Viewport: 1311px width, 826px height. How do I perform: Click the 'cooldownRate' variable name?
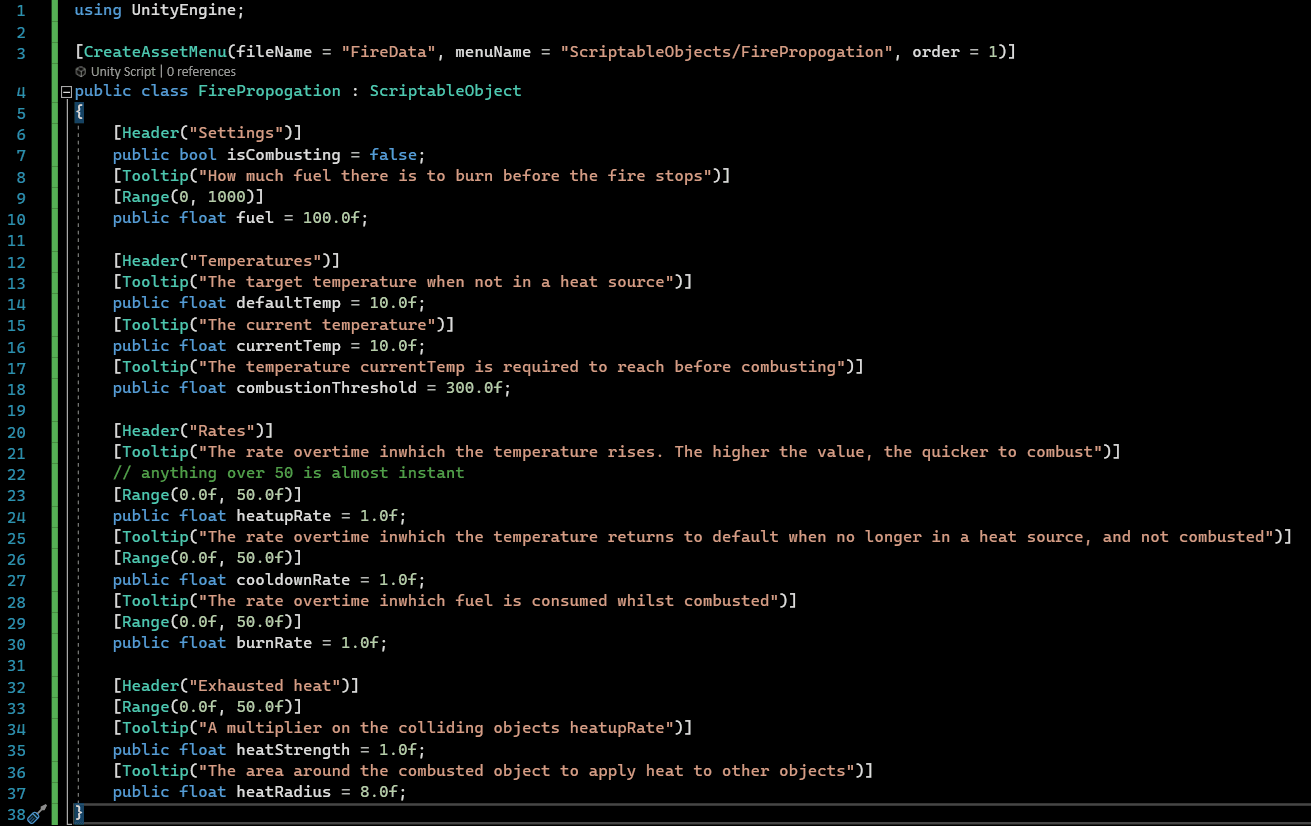(x=293, y=580)
